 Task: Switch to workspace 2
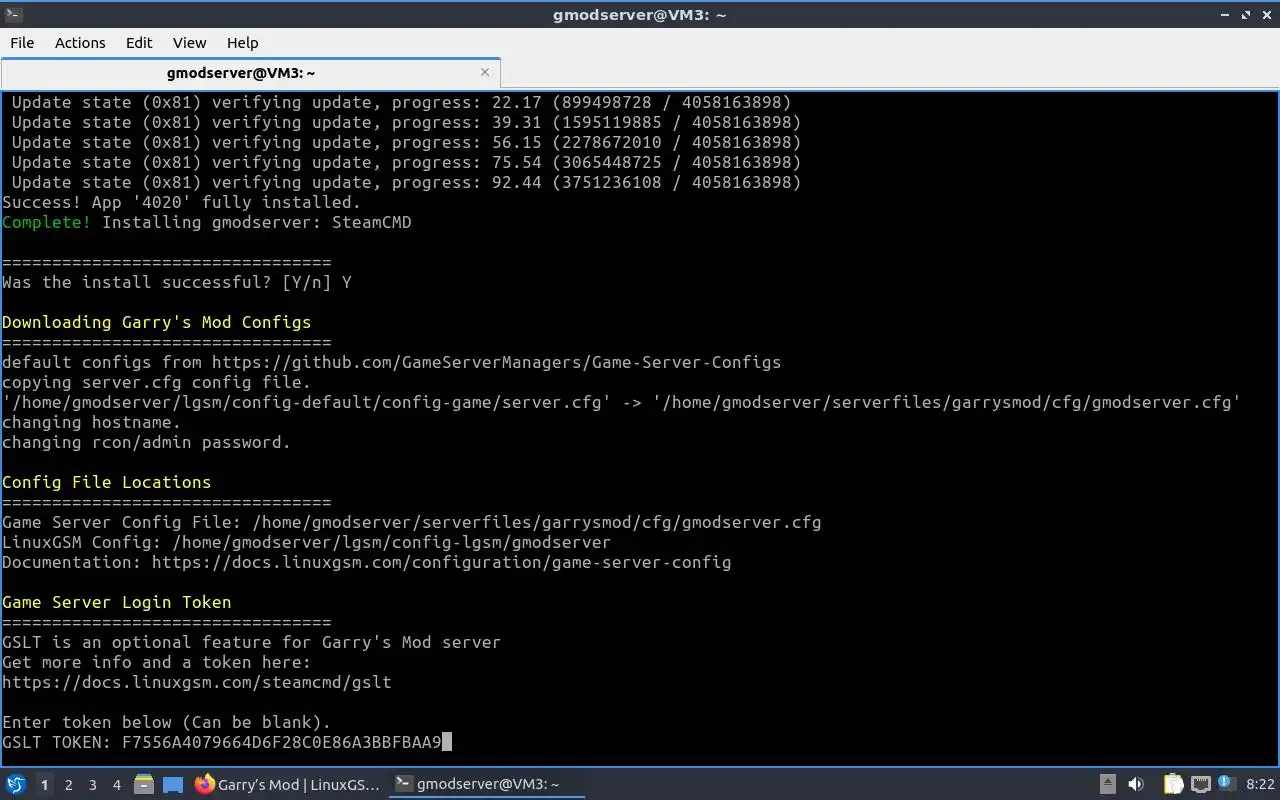[69, 785]
